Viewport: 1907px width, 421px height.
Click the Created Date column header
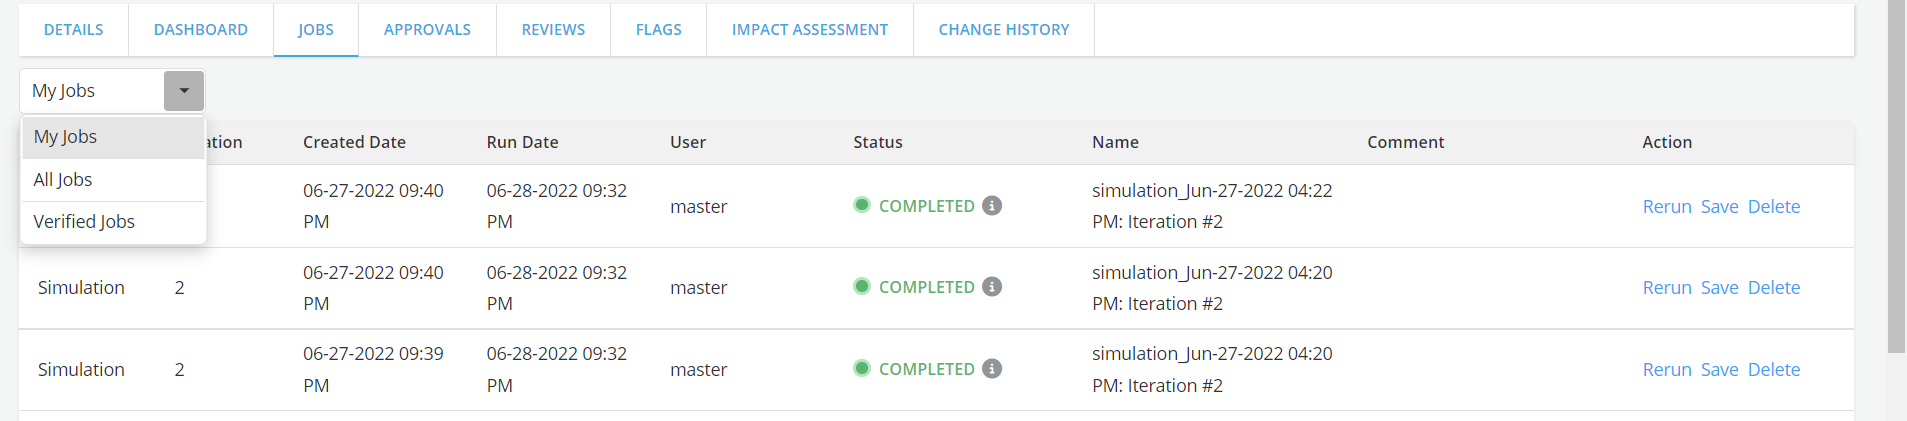pos(354,142)
